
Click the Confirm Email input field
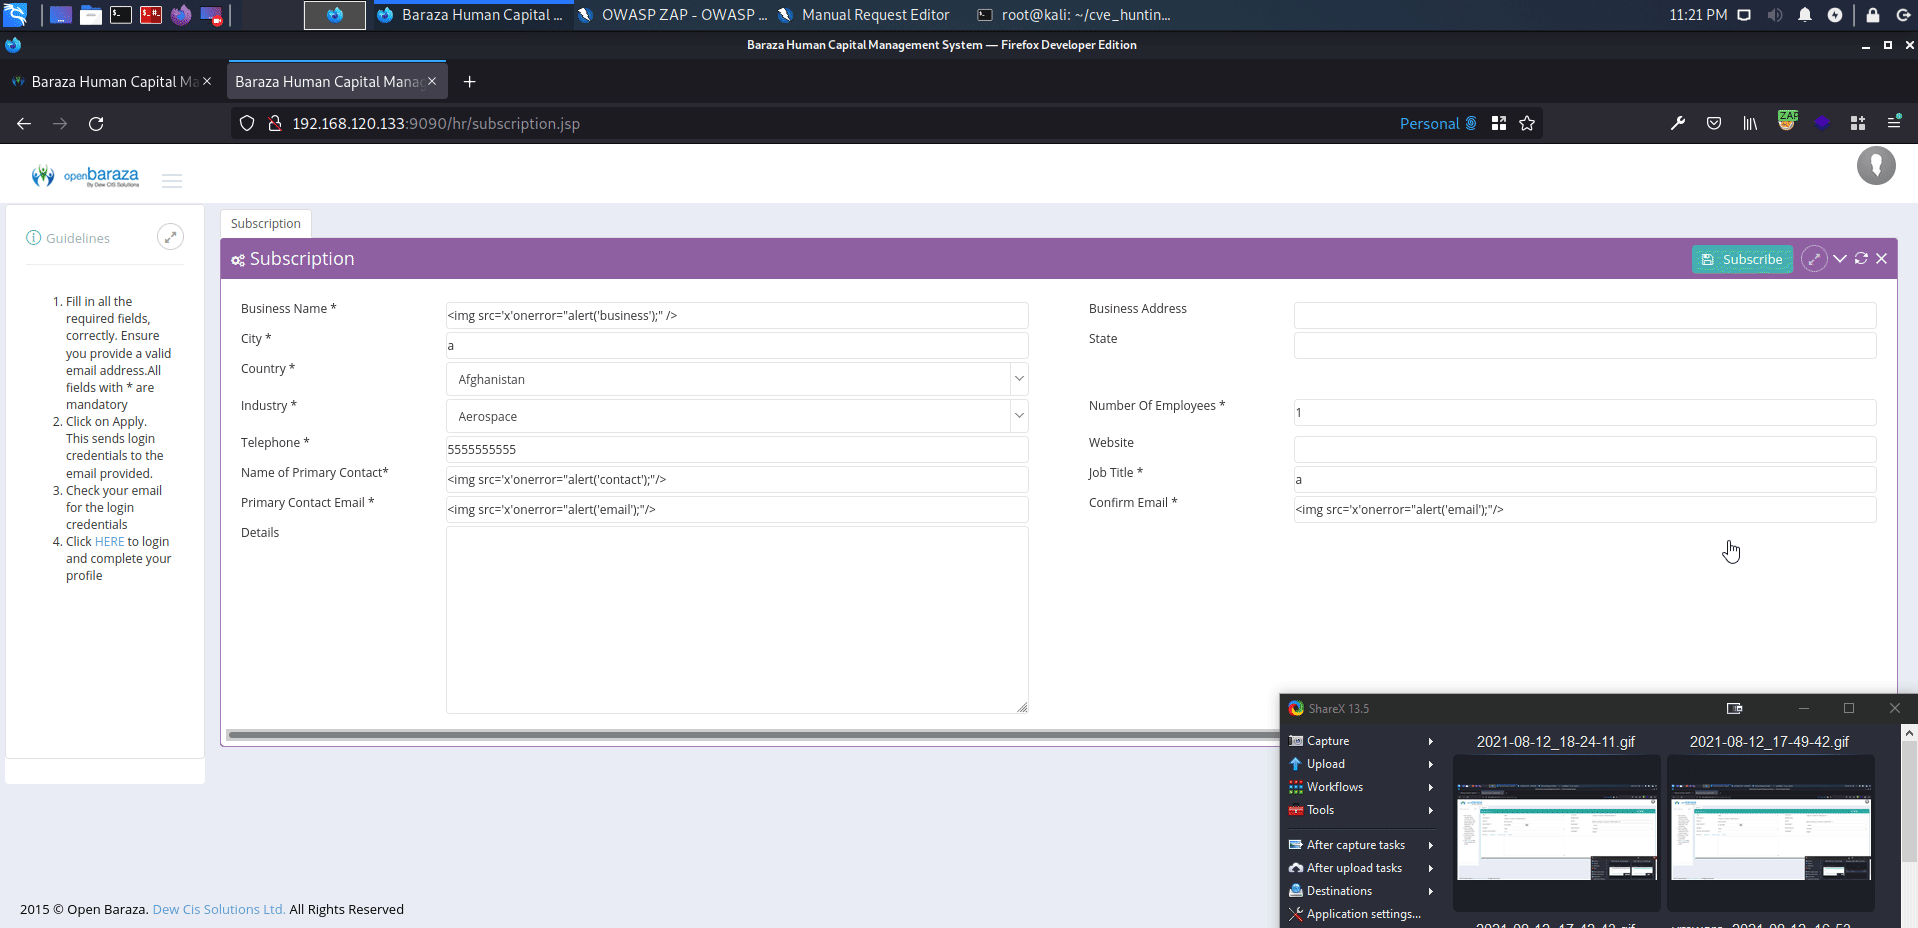tap(1585, 509)
